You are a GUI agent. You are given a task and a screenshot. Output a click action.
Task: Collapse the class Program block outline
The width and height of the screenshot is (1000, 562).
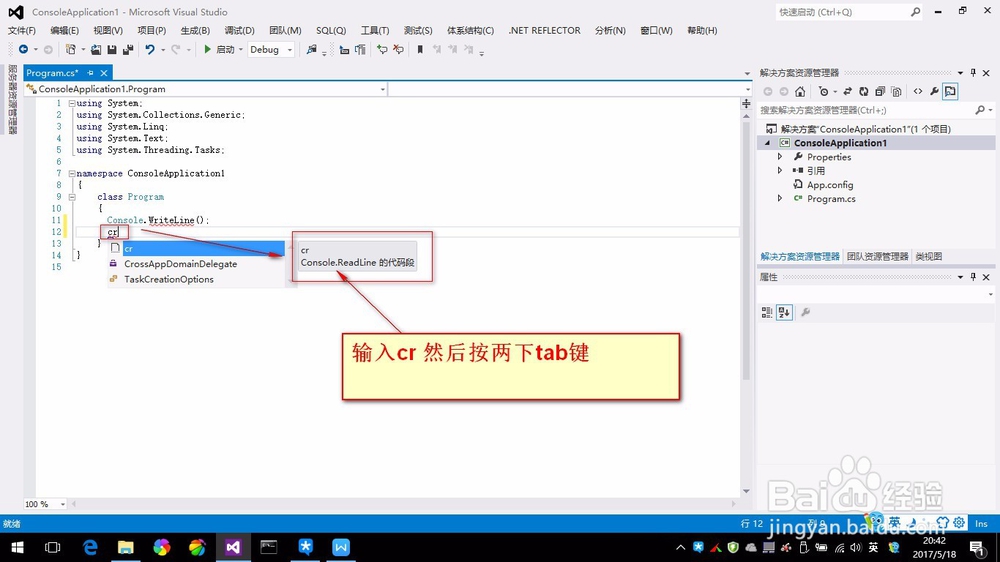pos(72,197)
